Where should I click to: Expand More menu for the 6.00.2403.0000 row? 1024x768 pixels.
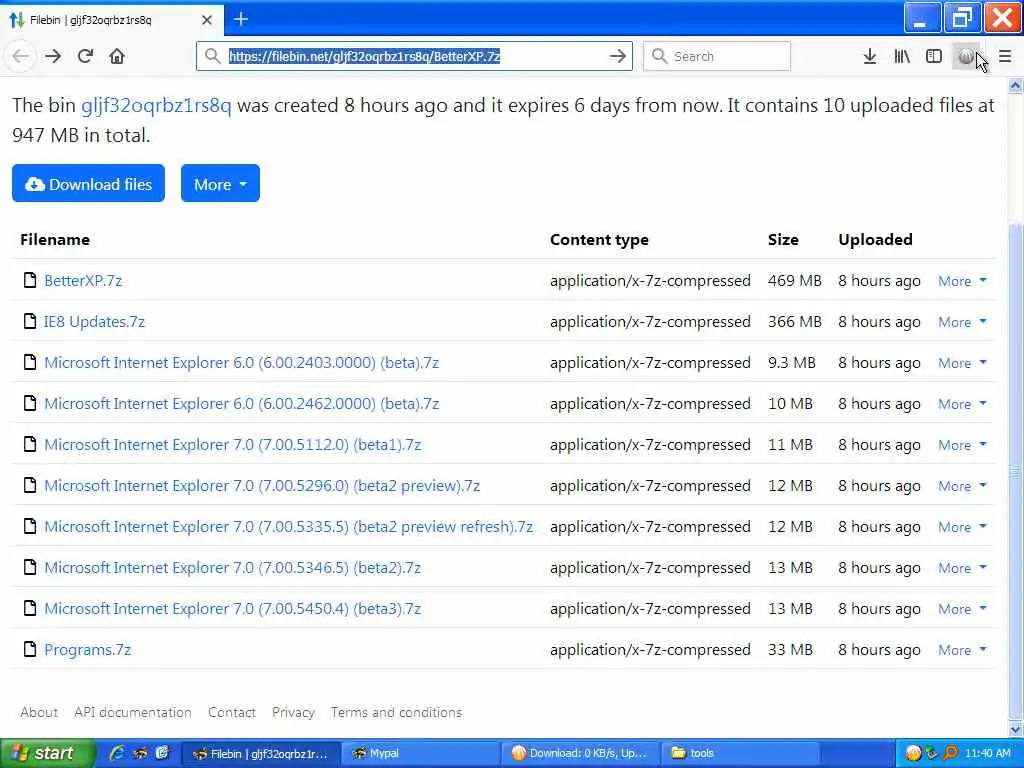(962, 363)
